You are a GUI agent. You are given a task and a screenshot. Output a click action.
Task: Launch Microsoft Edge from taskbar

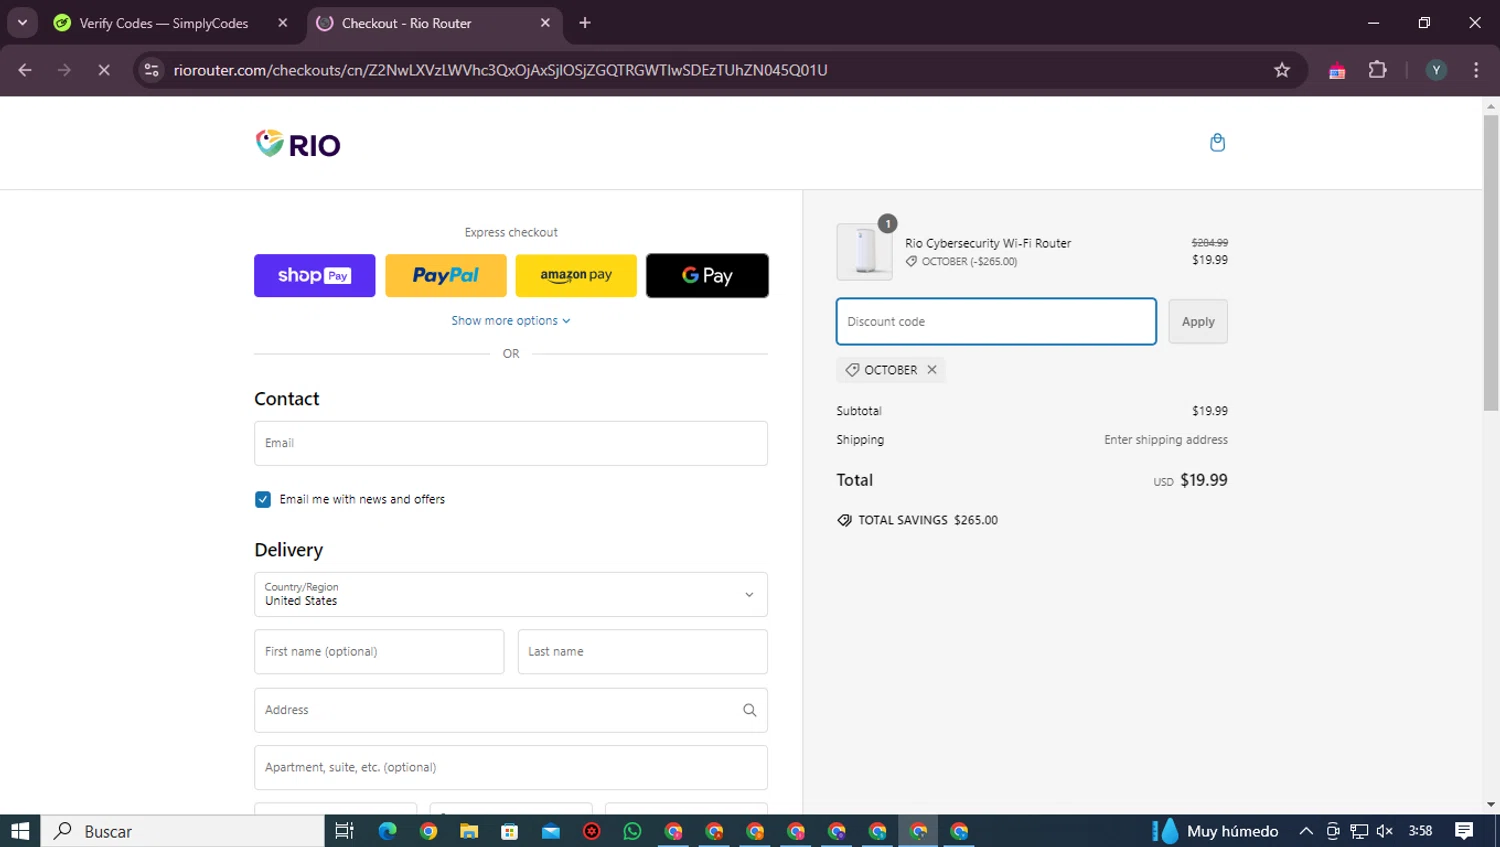(x=388, y=831)
